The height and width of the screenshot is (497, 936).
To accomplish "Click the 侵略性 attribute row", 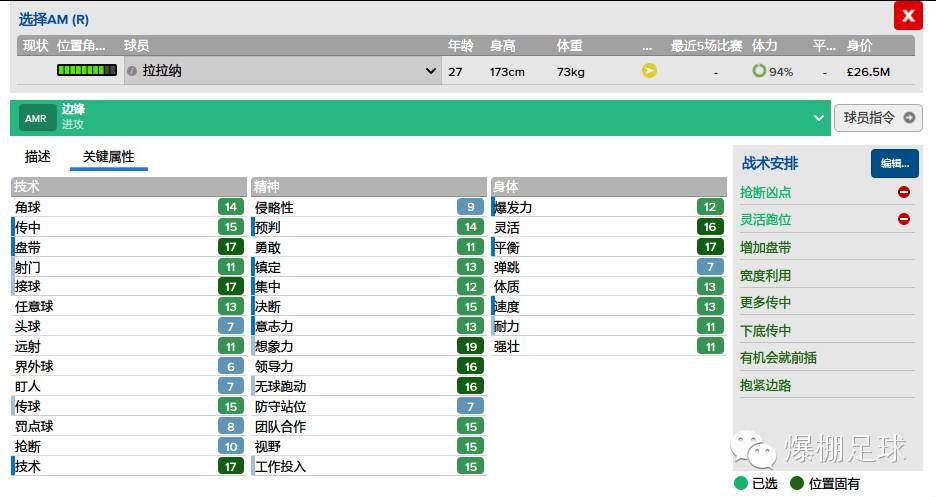I will click(368, 207).
